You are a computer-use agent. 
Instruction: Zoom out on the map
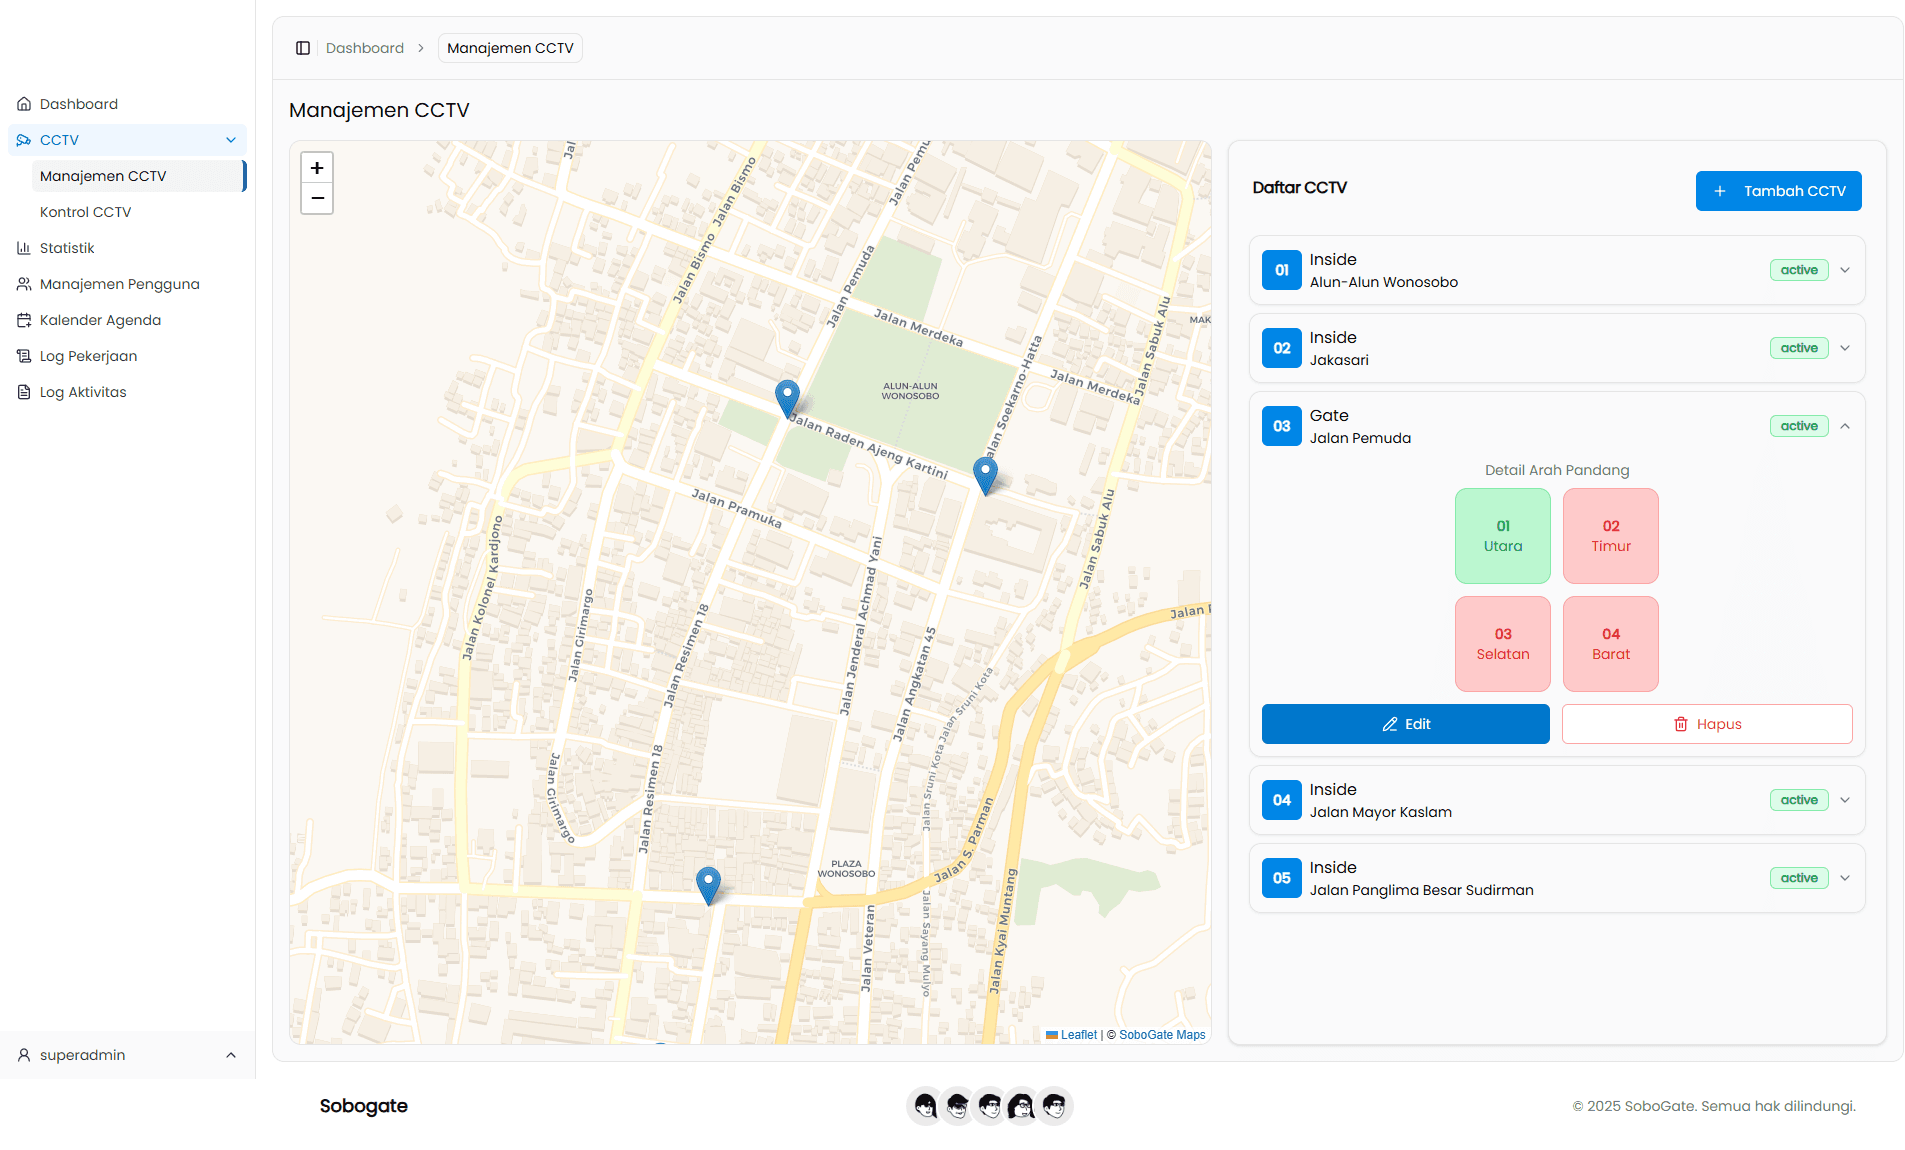pyautogui.click(x=317, y=198)
